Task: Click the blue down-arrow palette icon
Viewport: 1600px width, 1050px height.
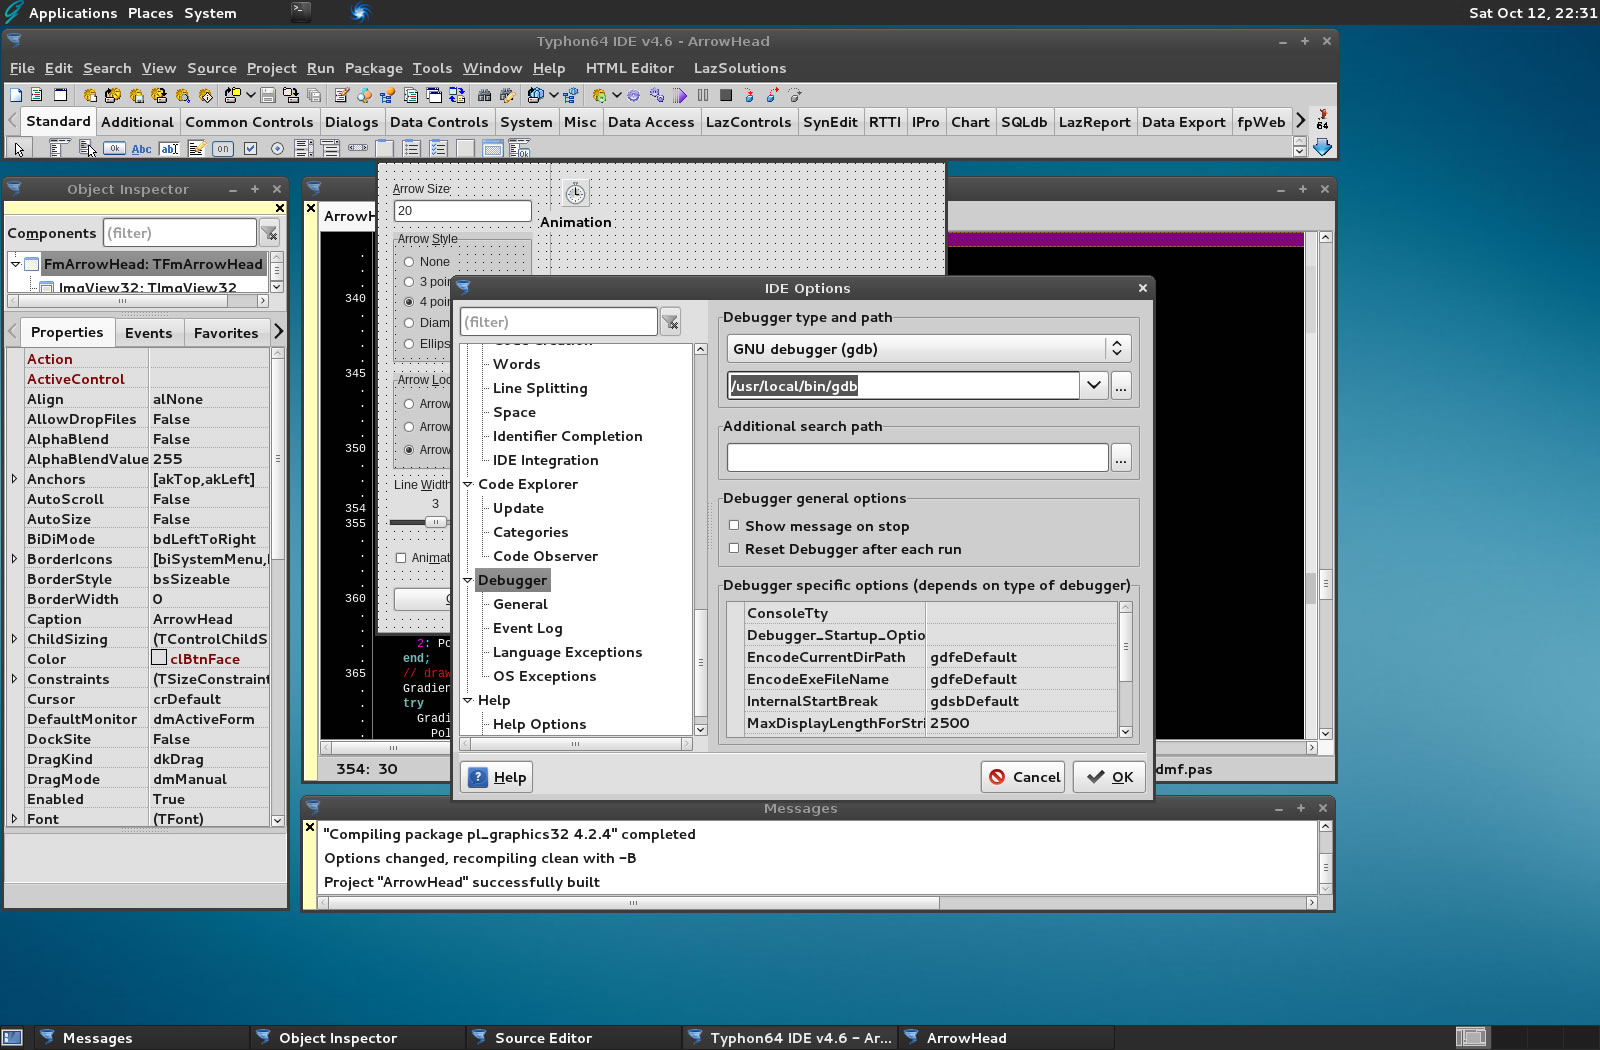Action: tap(1322, 147)
